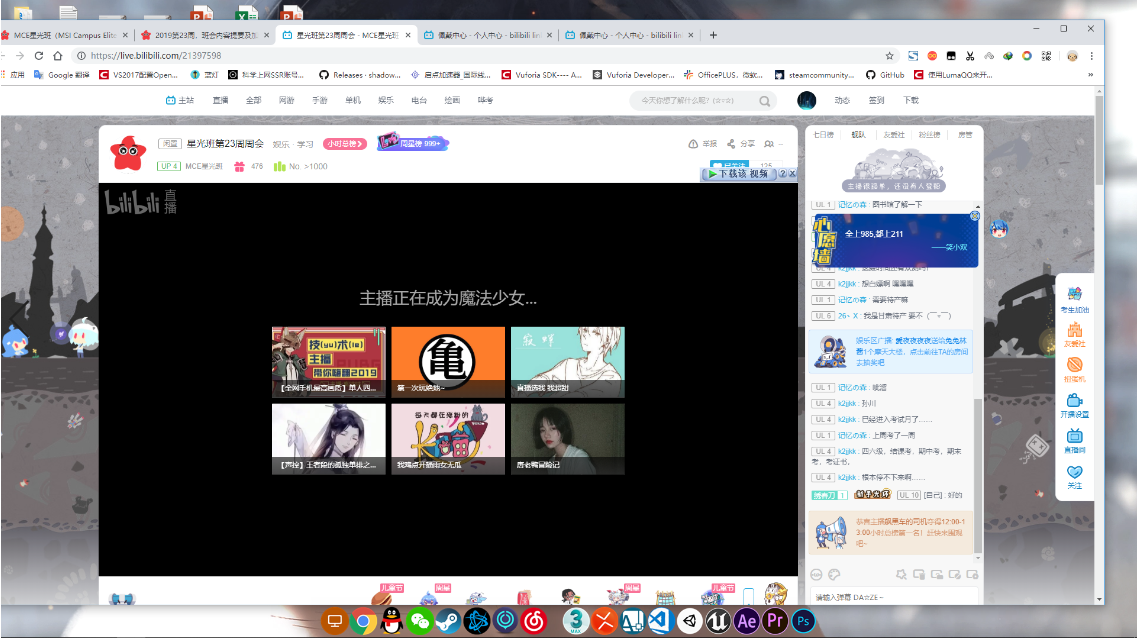Open the 直播 navigation menu item
The height and width of the screenshot is (639, 1139).
(220, 100)
